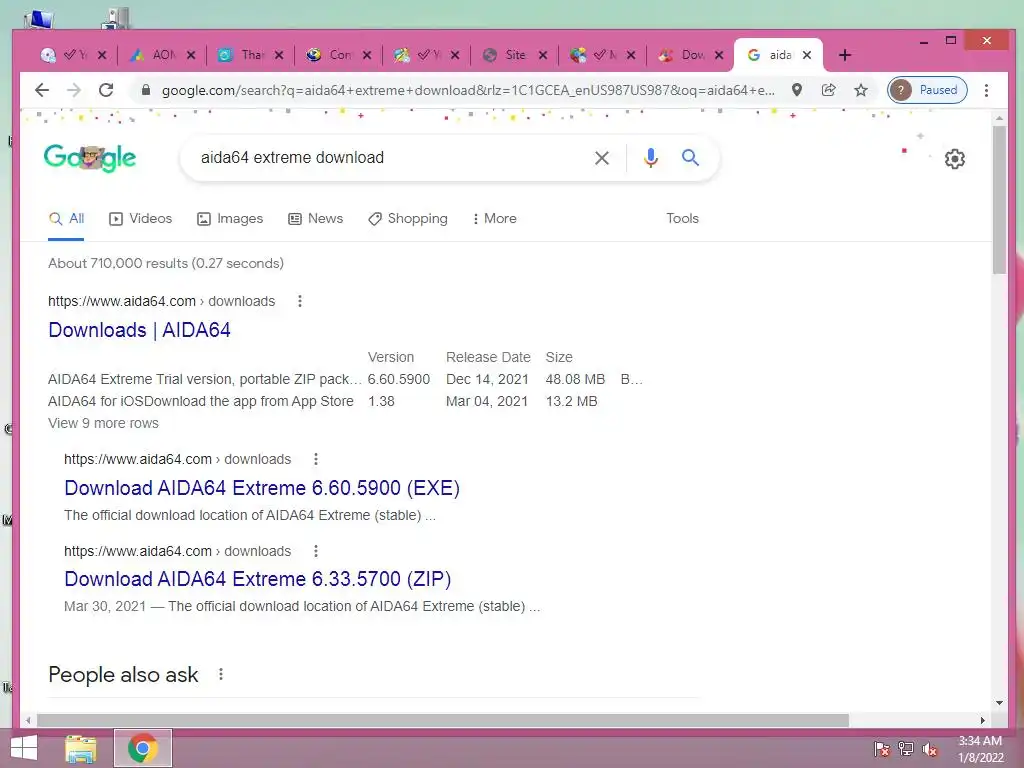Click the horizontal scrollbar thumb
Screen dimensions: 1024x768
point(443,720)
